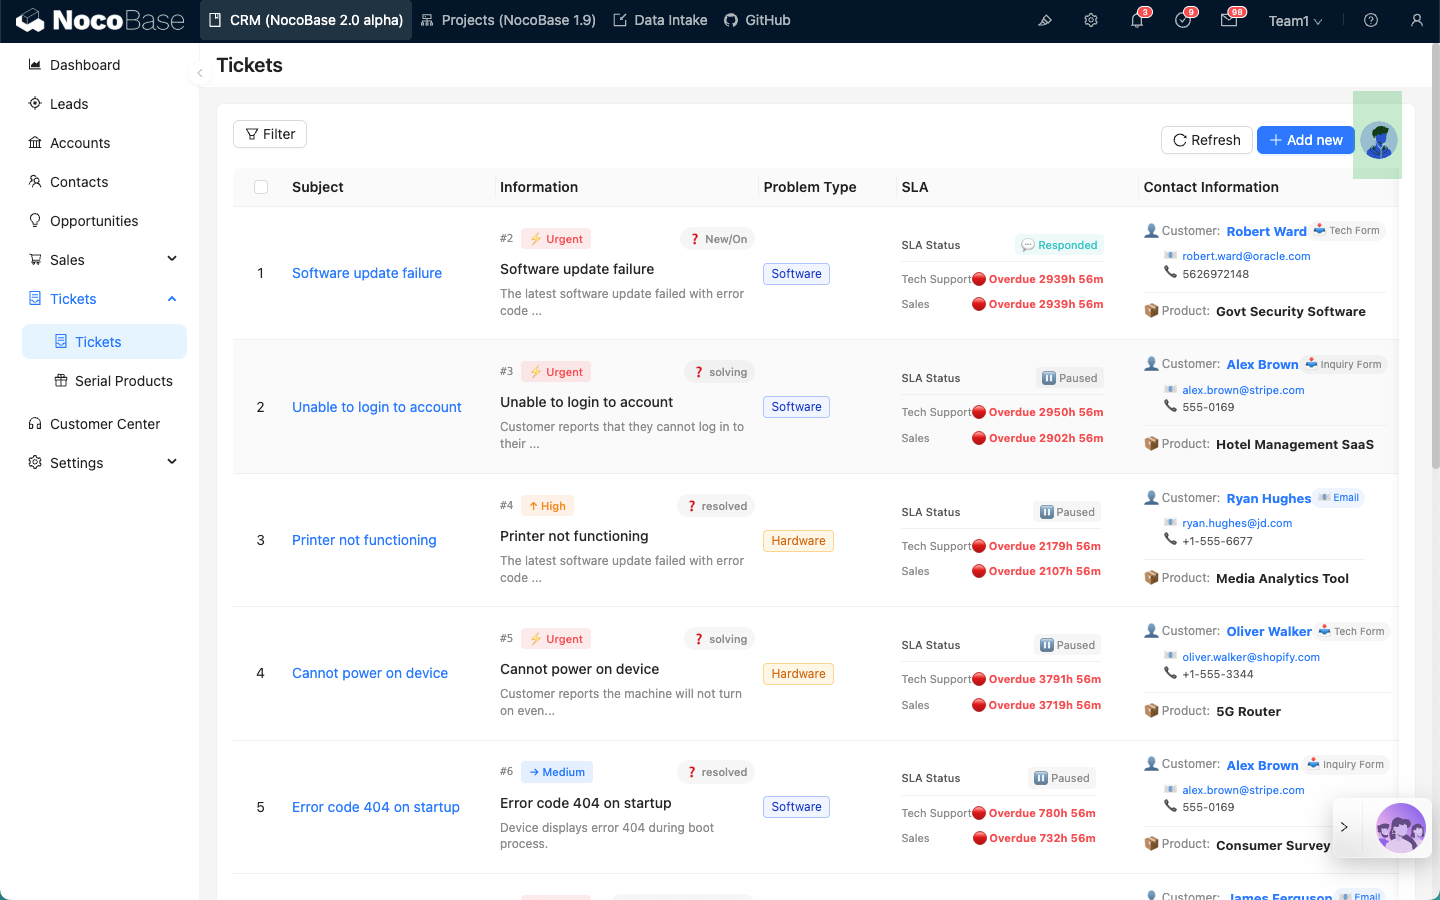This screenshot has width=1440, height=900.
Task: Open the Team1 role dropdown
Action: click(x=1295, y=21)
